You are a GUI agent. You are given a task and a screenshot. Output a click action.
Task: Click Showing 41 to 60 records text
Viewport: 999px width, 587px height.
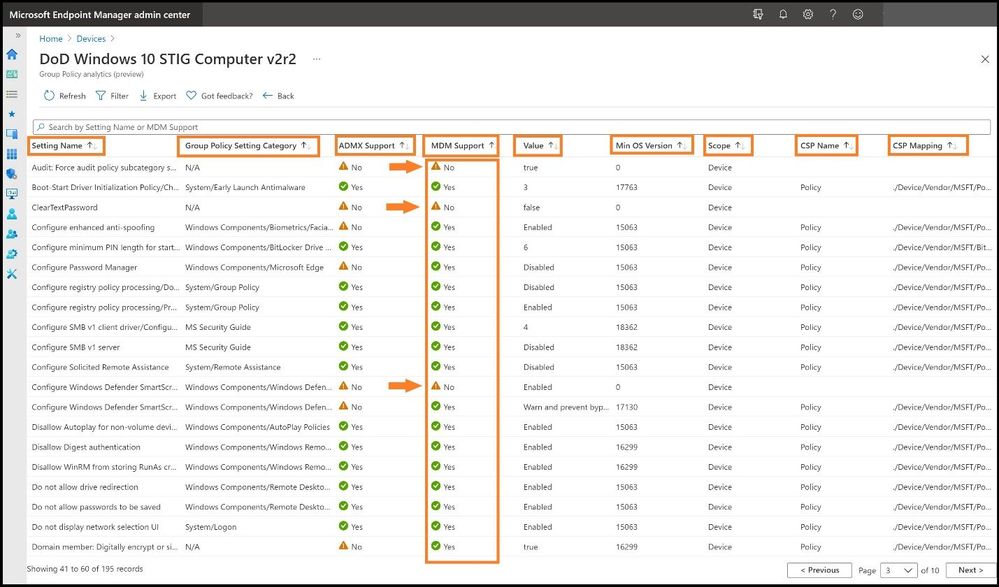85,569
